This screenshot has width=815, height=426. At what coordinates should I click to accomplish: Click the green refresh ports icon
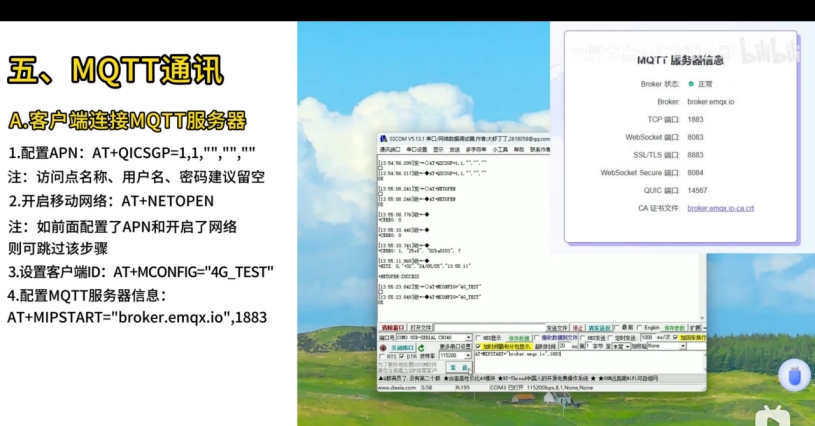point(421,348)
